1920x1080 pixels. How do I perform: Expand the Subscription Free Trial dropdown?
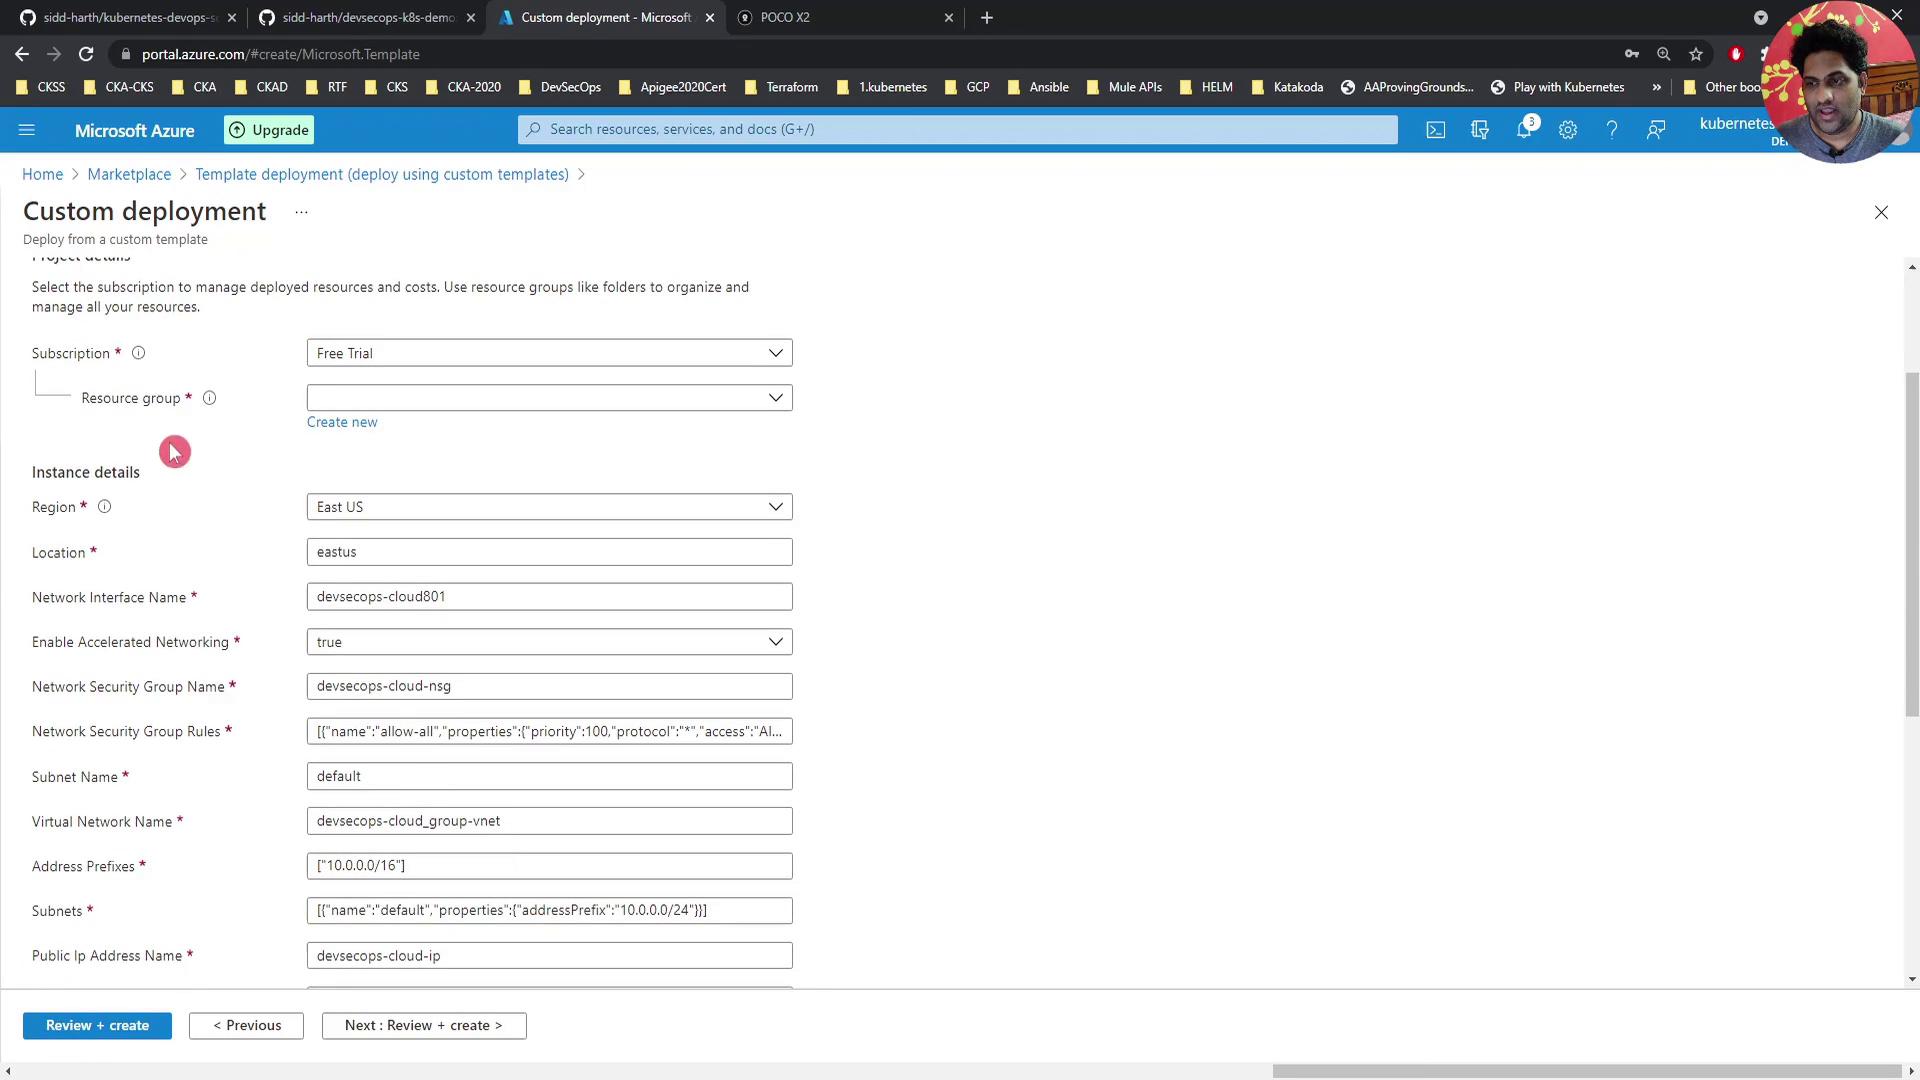tap(549, 353)
